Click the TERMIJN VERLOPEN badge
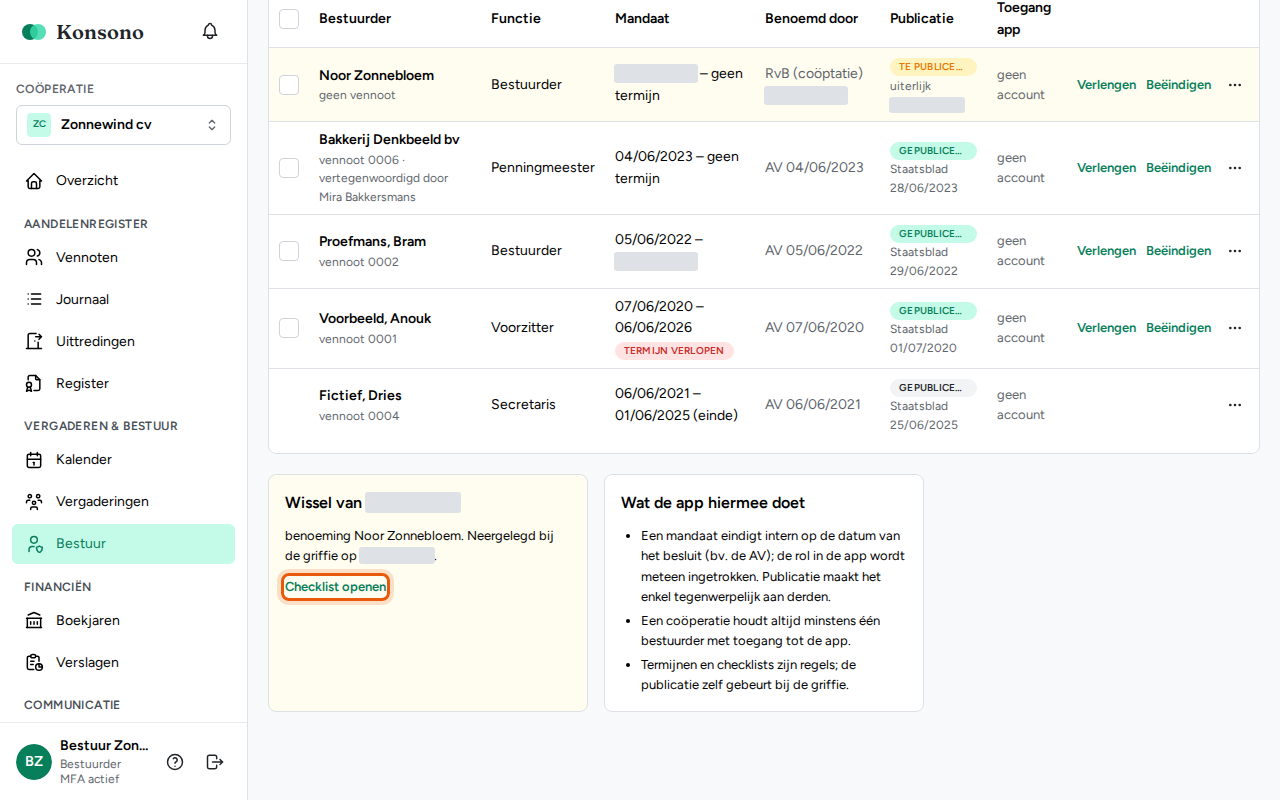 tap(674, 351)
